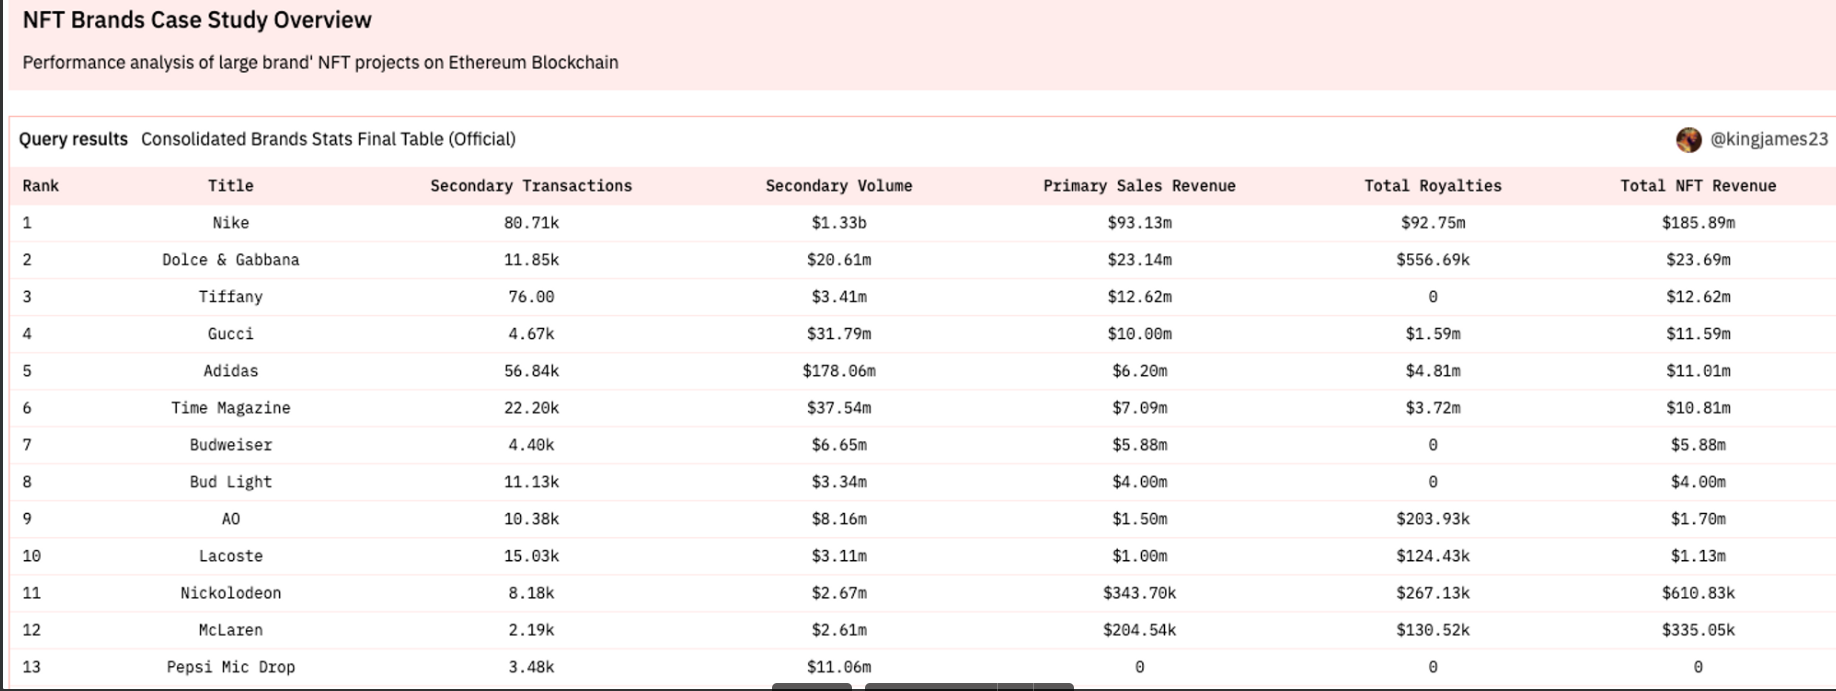Select the Time Magazine title cell
This screenshot has height=691, width=1836.
(231, 408)
